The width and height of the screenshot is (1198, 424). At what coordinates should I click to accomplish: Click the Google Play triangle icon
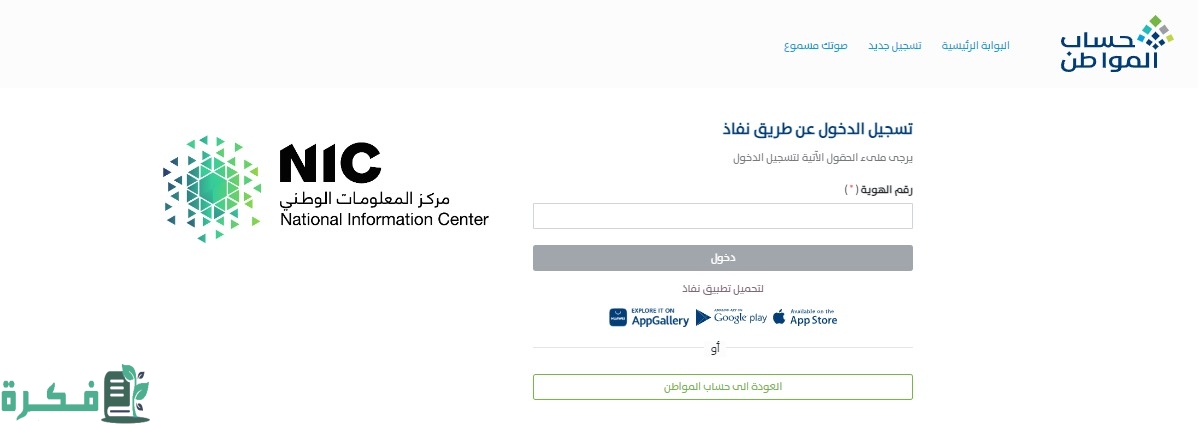[703, 318]
